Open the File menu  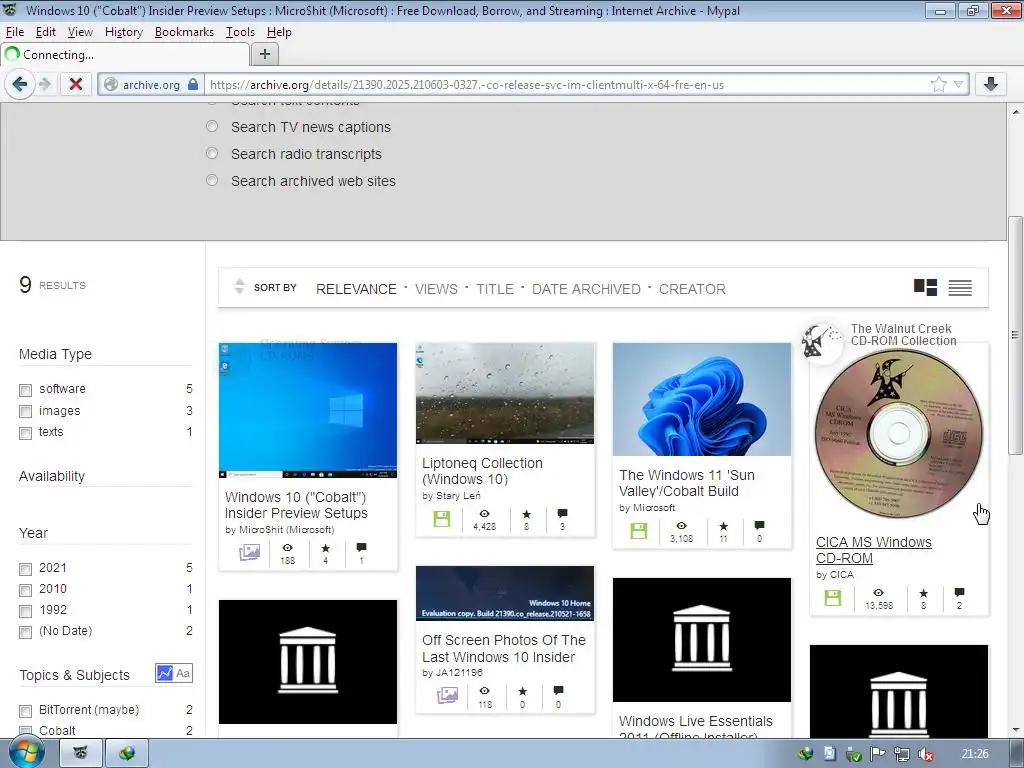14,32
